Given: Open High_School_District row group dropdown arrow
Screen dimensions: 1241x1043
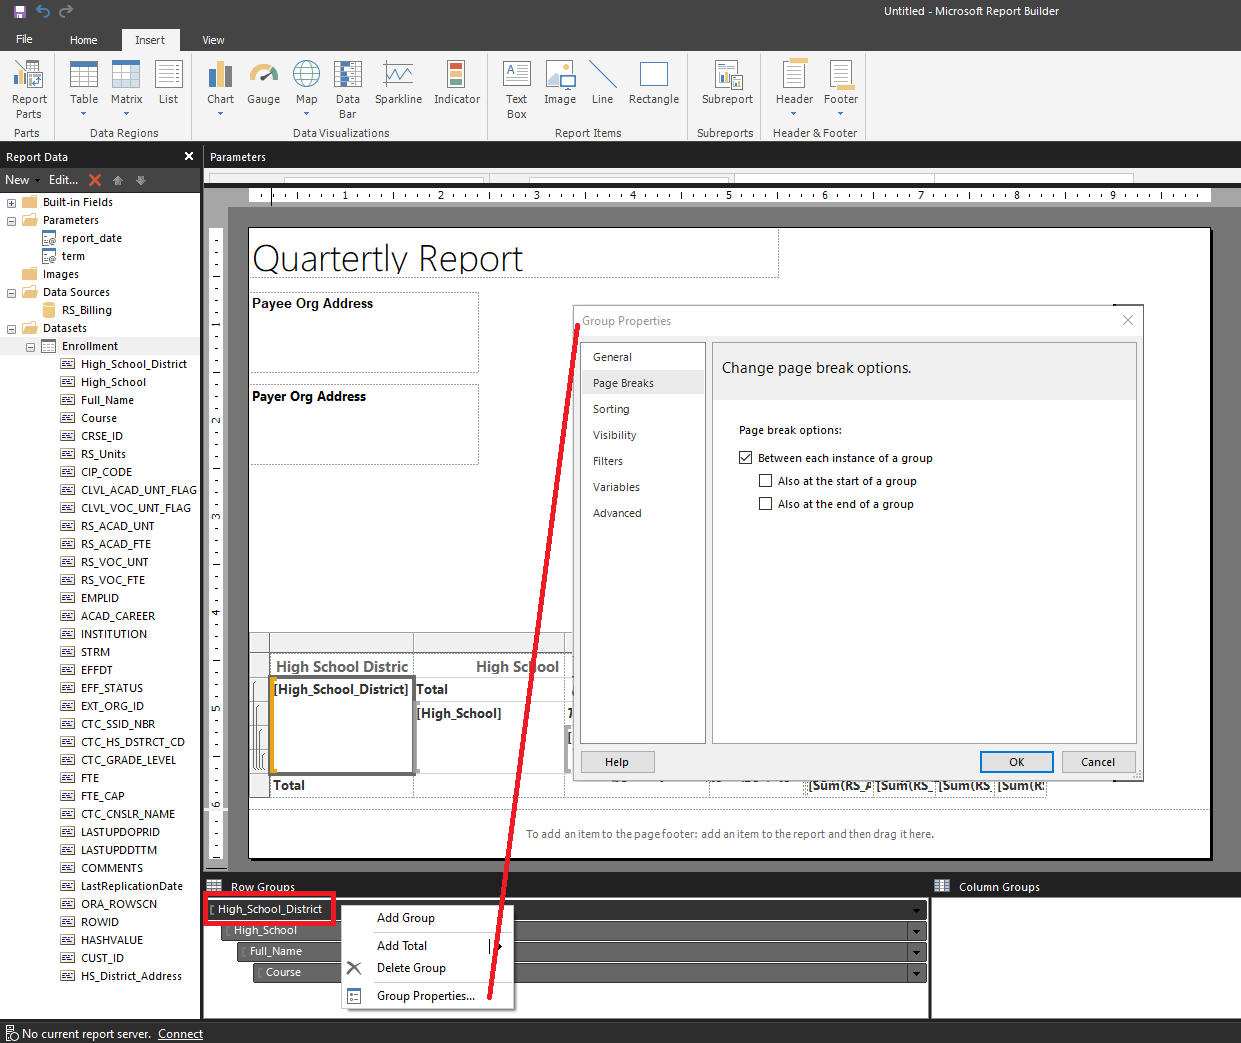Looking at the screenshot, I should pos(917,910).
